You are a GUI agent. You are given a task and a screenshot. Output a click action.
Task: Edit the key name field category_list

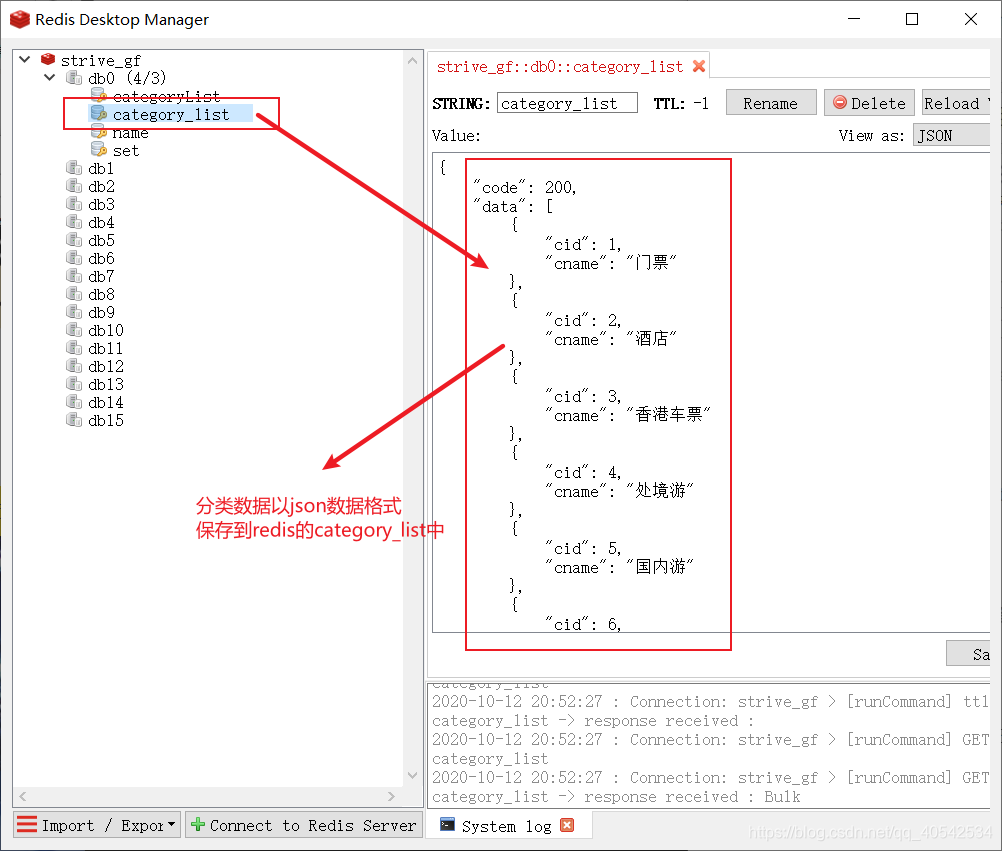567,103
